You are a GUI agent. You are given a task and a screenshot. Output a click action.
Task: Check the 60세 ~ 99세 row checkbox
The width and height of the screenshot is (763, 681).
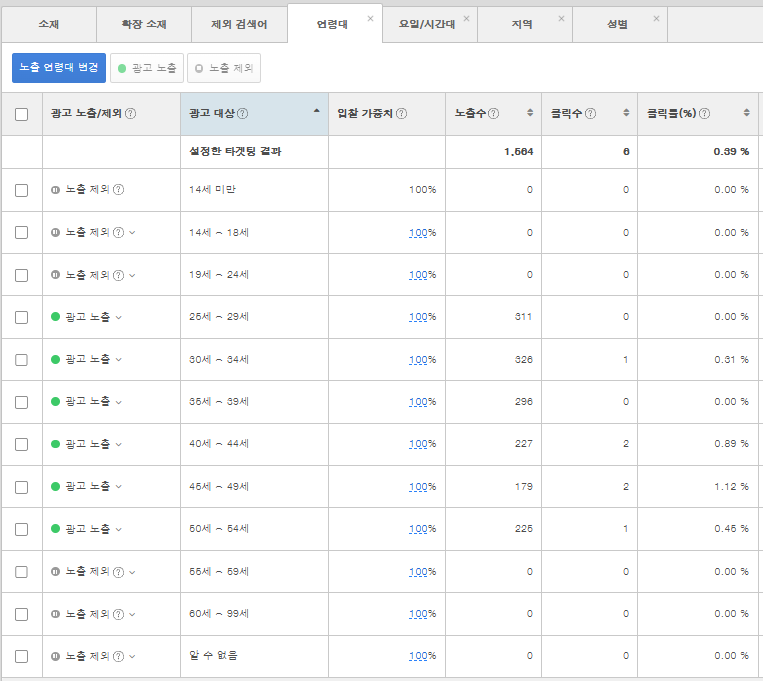21,614
